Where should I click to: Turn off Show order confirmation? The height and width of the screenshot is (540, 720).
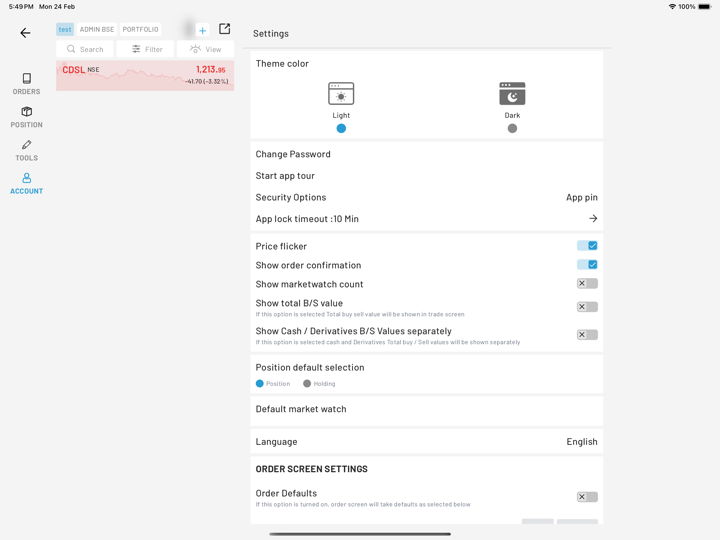[587, 265]
